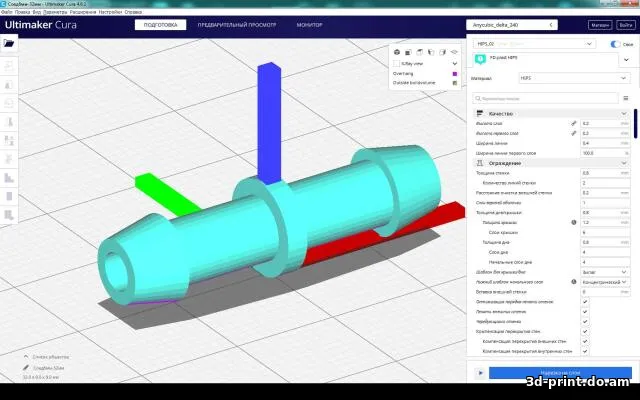The width and height of the screenshot is (640, 400).
Task: Open file using the folder icon
Action: [x=9, y=43]
